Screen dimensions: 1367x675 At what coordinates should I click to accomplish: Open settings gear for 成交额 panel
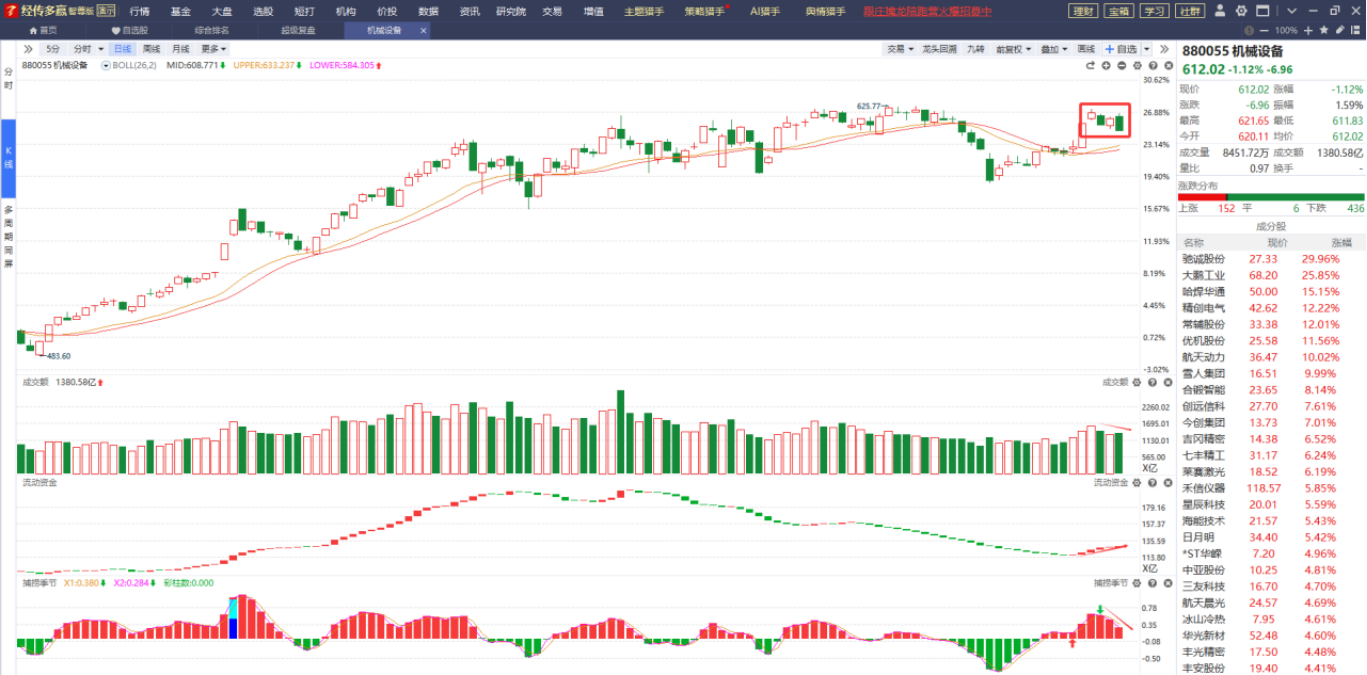[1137, 382]
